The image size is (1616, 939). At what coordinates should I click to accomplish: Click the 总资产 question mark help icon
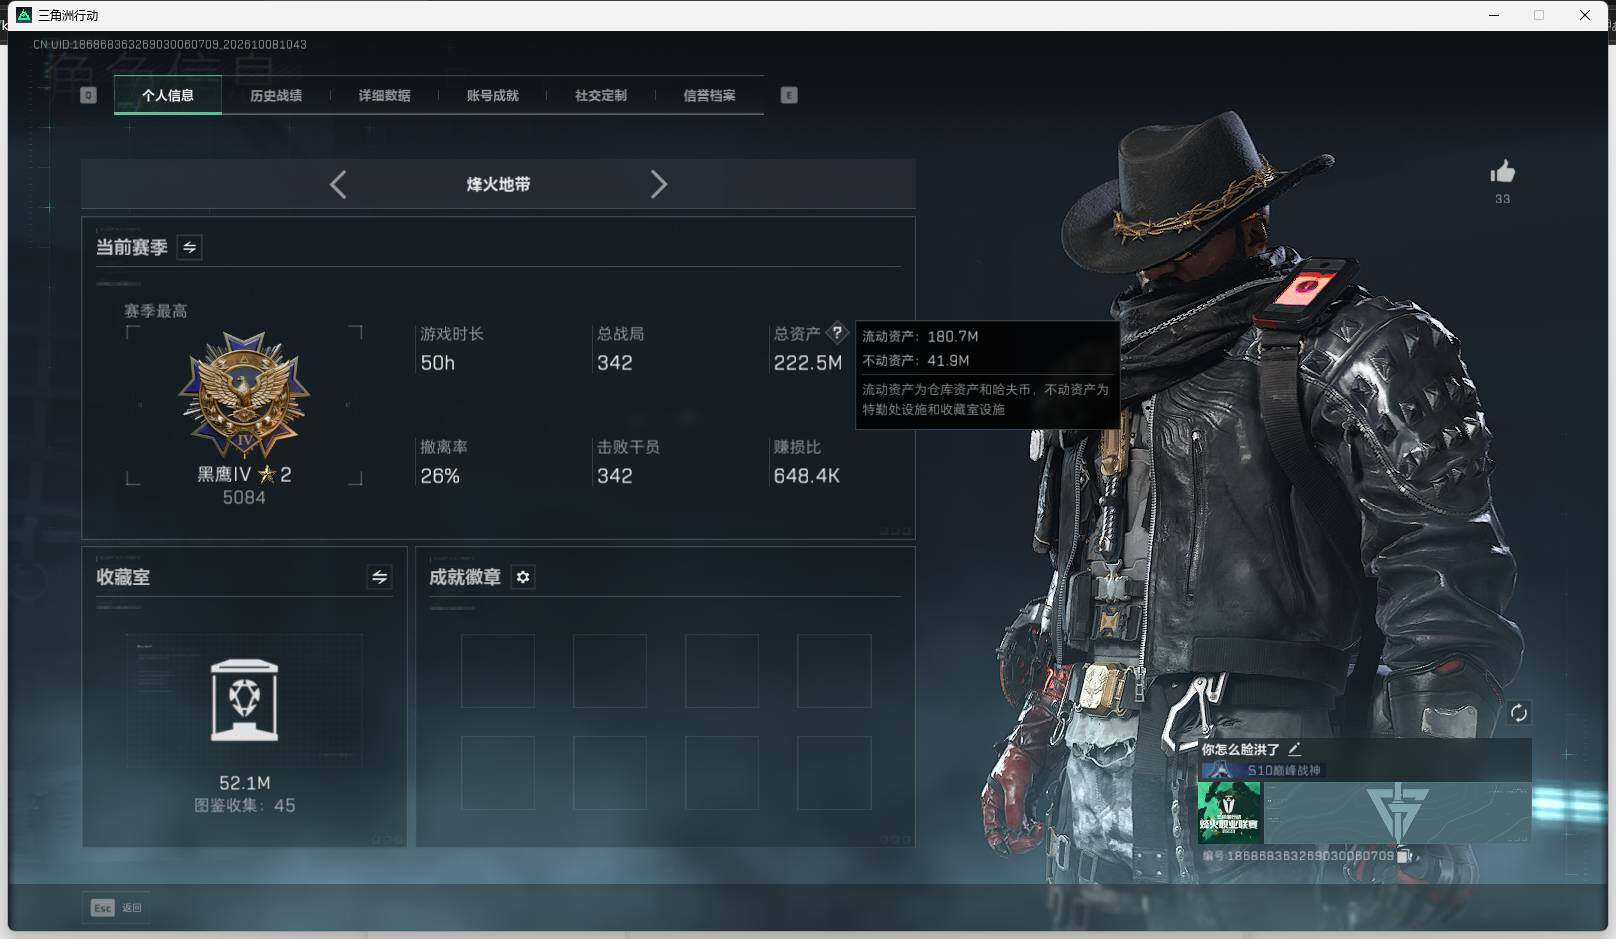[837, 333]
